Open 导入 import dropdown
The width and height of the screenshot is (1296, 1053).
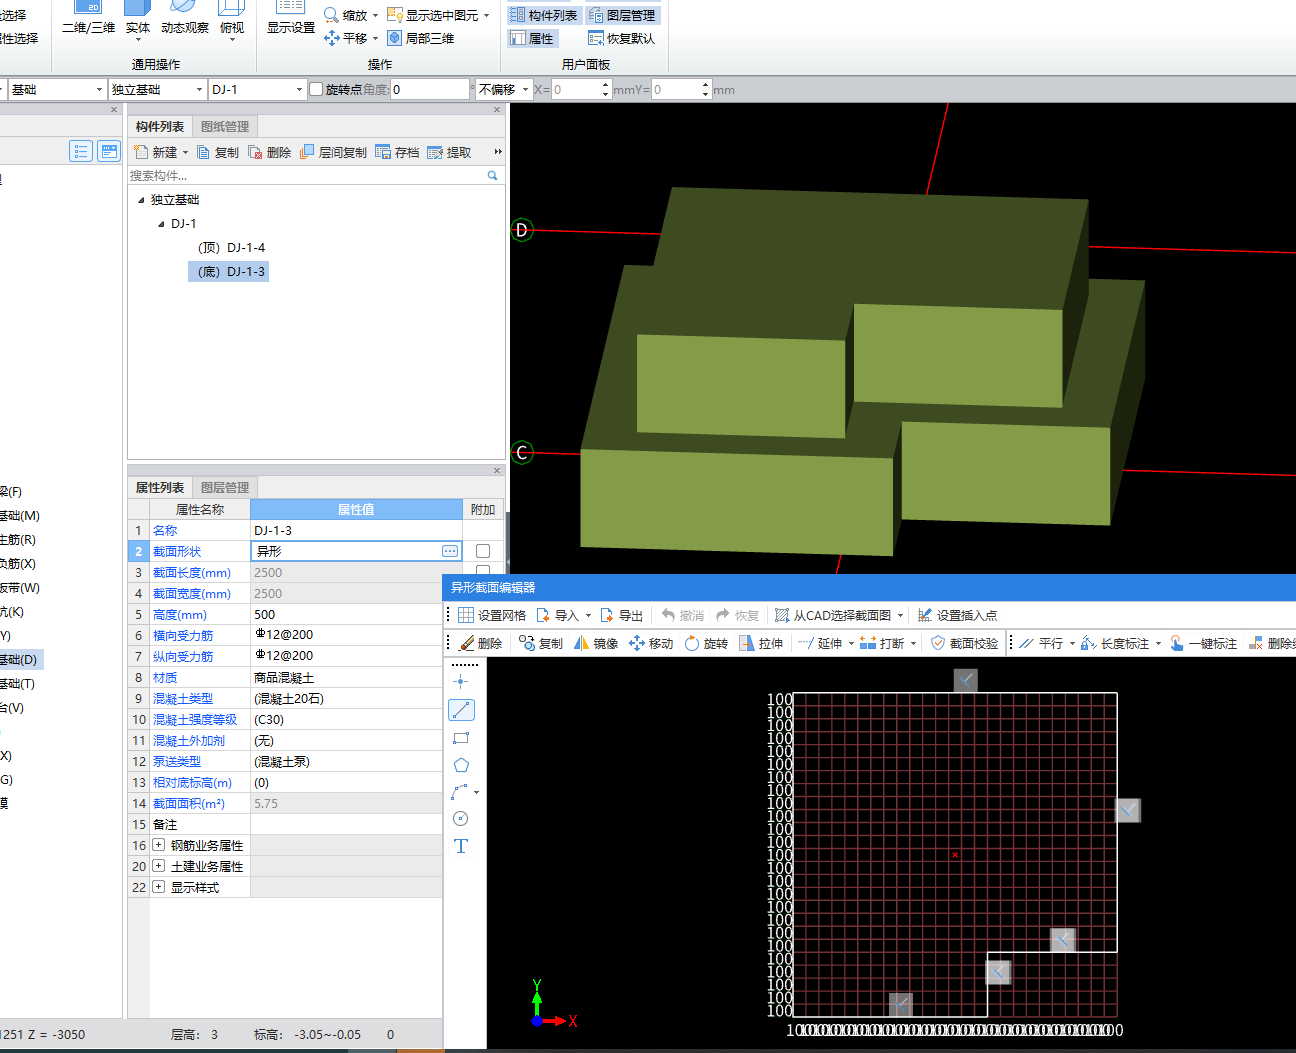click(588, 615)
